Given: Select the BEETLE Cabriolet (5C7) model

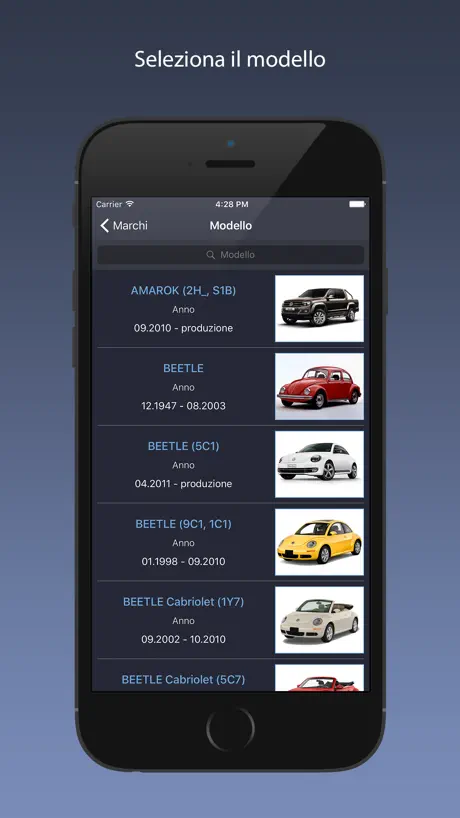Looking at the screenshot, I should pyautogui.click(x=183, y=679).
